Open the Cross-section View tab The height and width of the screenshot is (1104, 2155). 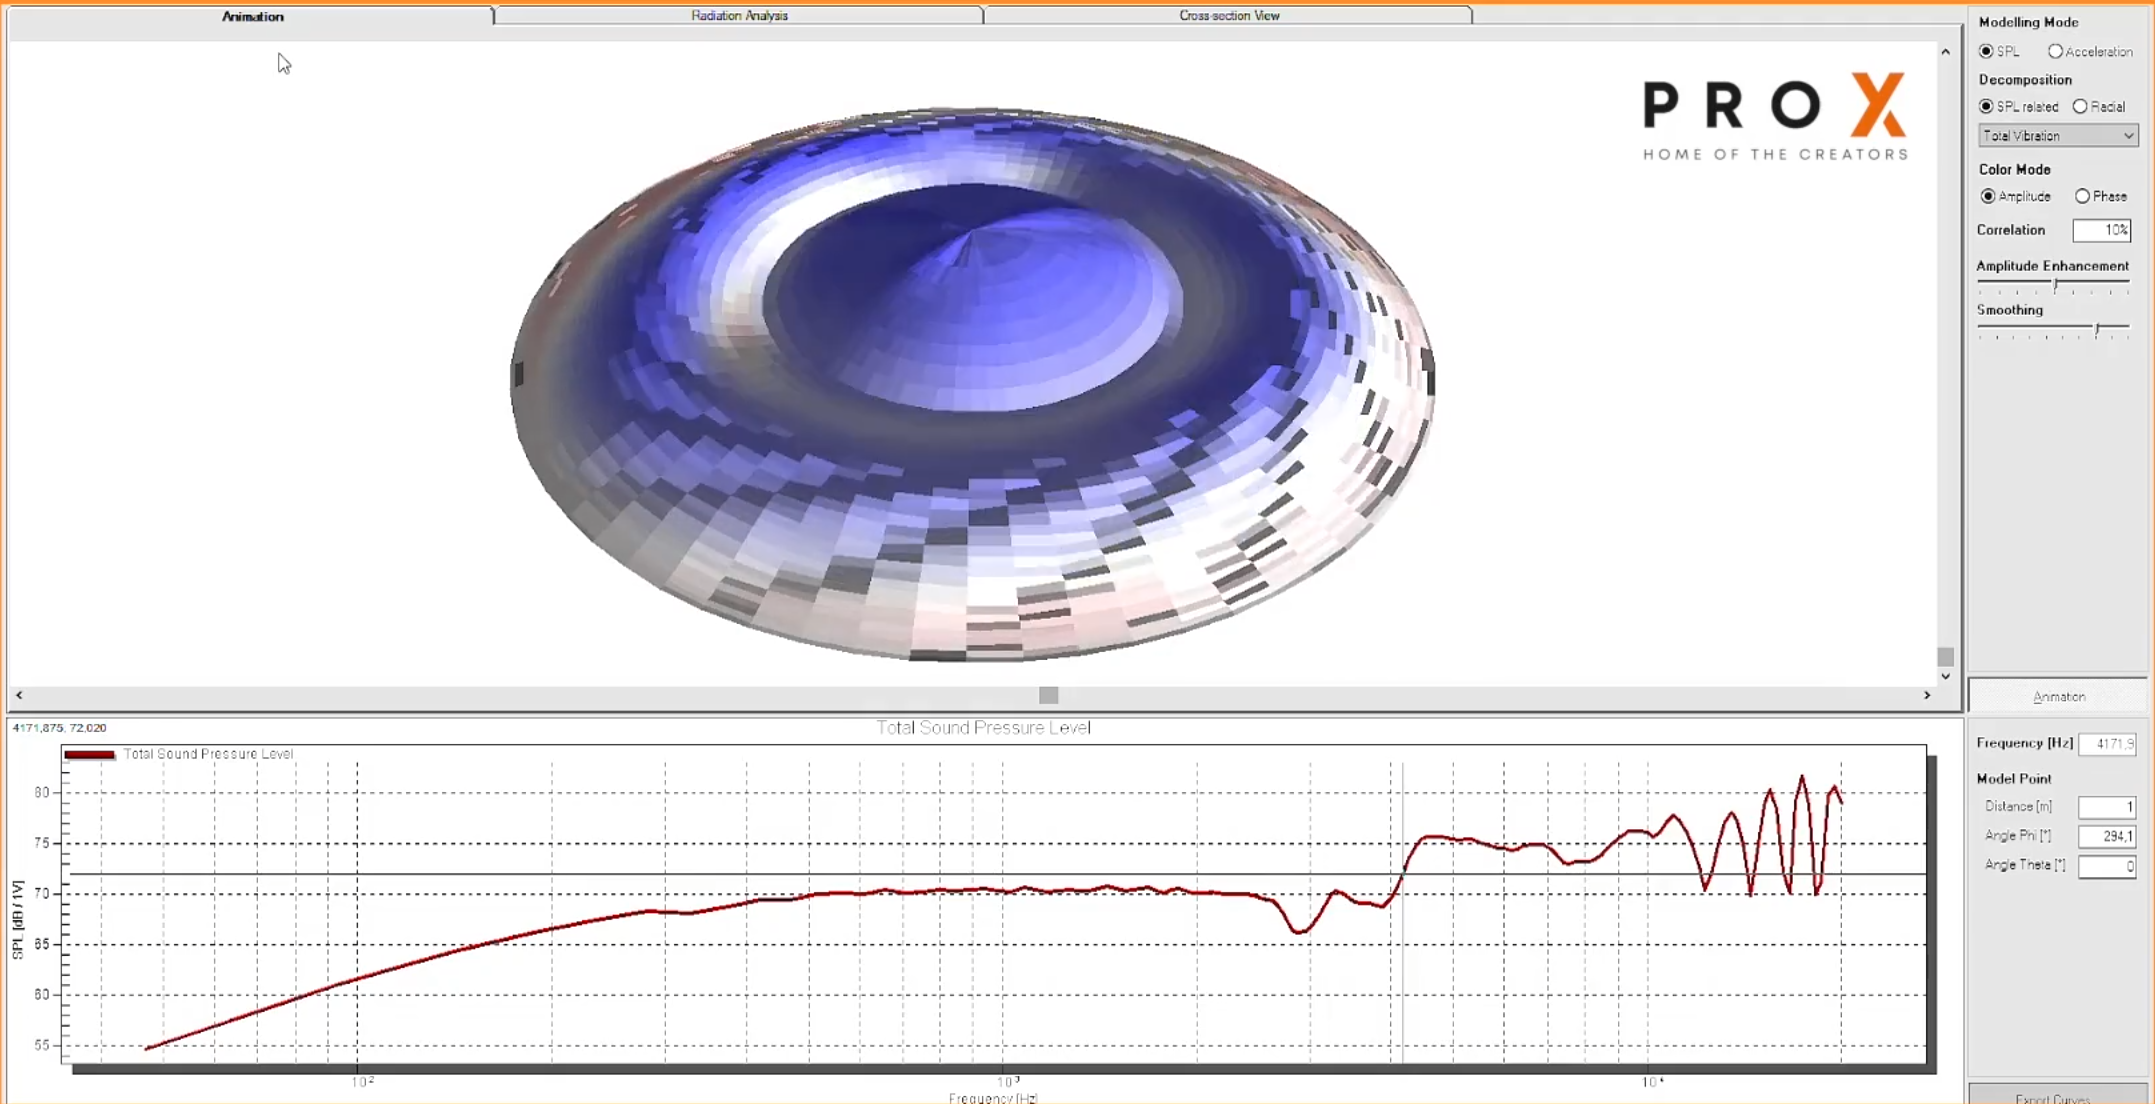(1228, 16)
